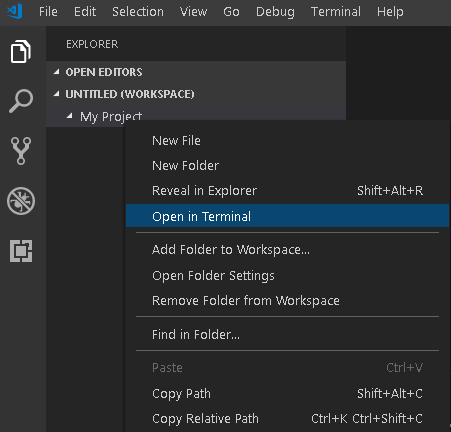Open the Extensions icon in activity bar

[x=21, y=251]
